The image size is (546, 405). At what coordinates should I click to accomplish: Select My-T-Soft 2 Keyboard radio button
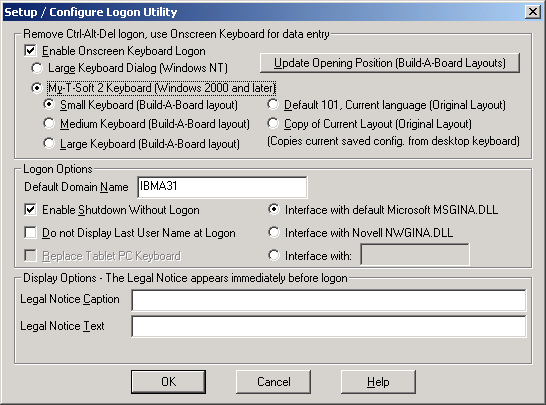(37, 88)
